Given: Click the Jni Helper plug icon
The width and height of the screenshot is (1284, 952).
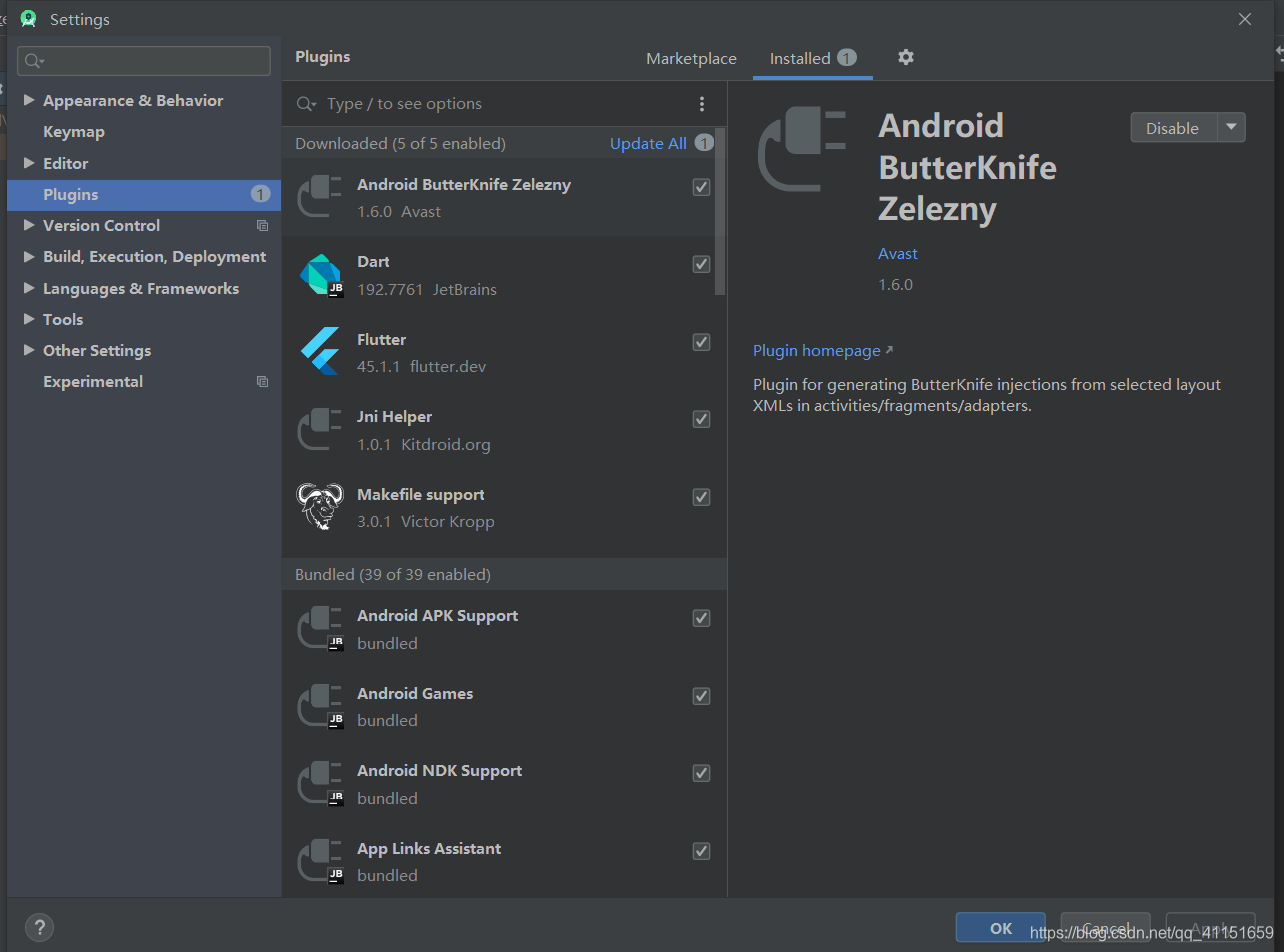Looking at the screenshot, I should tap(321, 430).
